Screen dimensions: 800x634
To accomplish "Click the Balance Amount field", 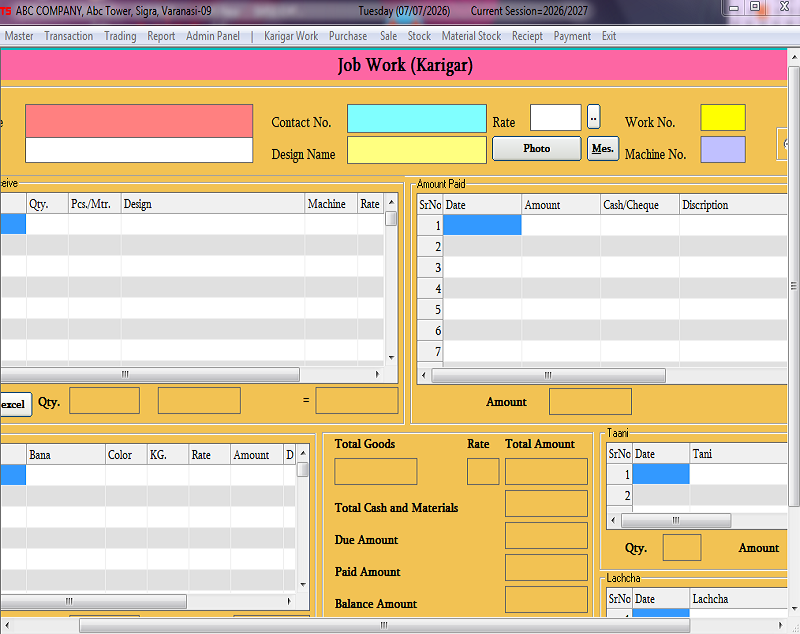I will pos(546,599).
